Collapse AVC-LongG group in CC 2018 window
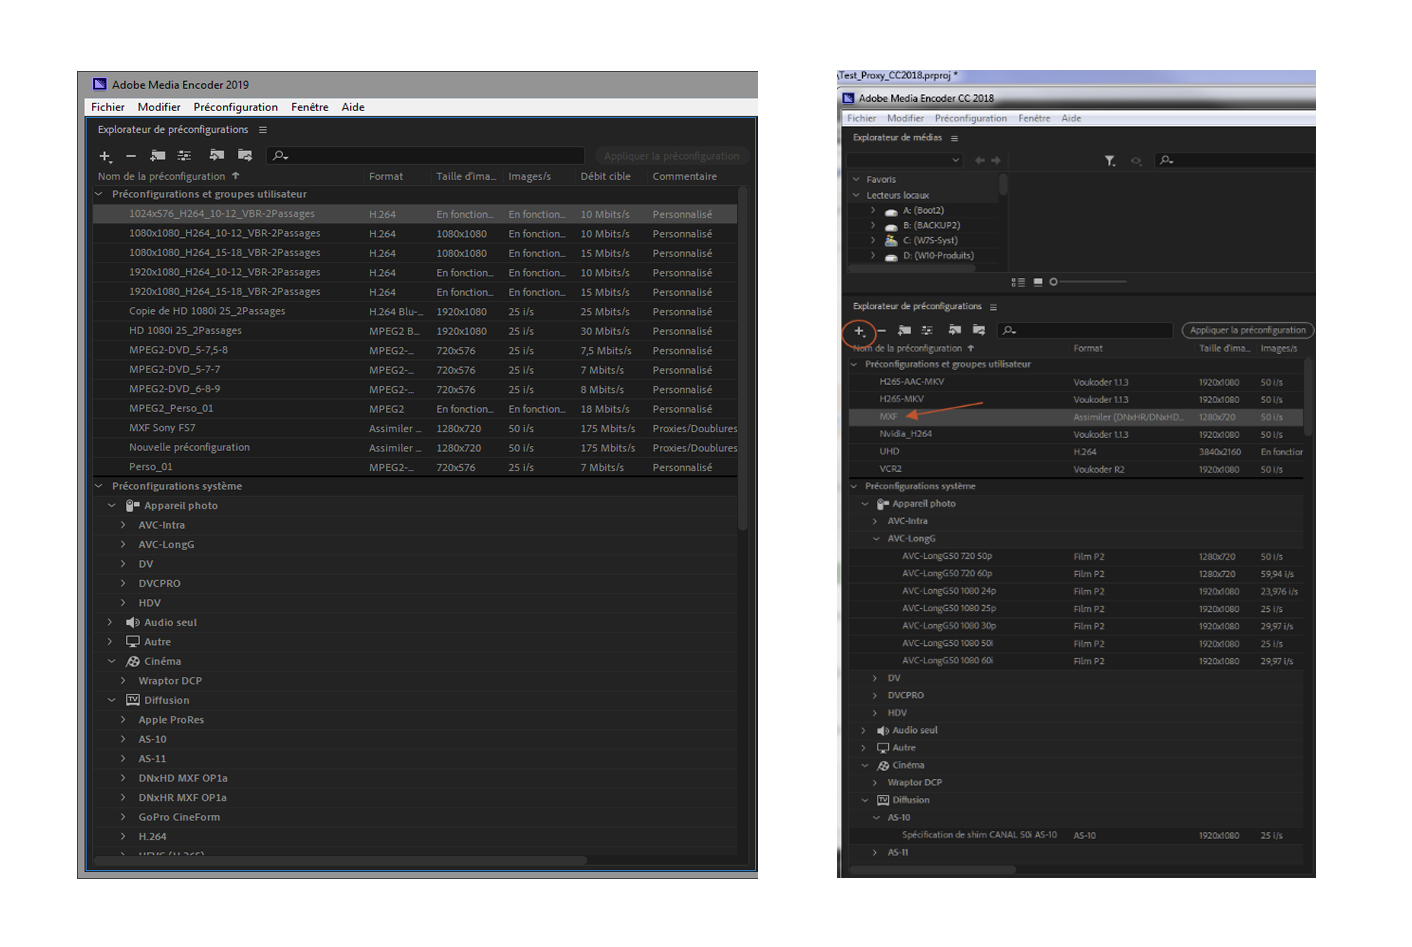This screenshot has width=1412, height=947. click(876, 539)
